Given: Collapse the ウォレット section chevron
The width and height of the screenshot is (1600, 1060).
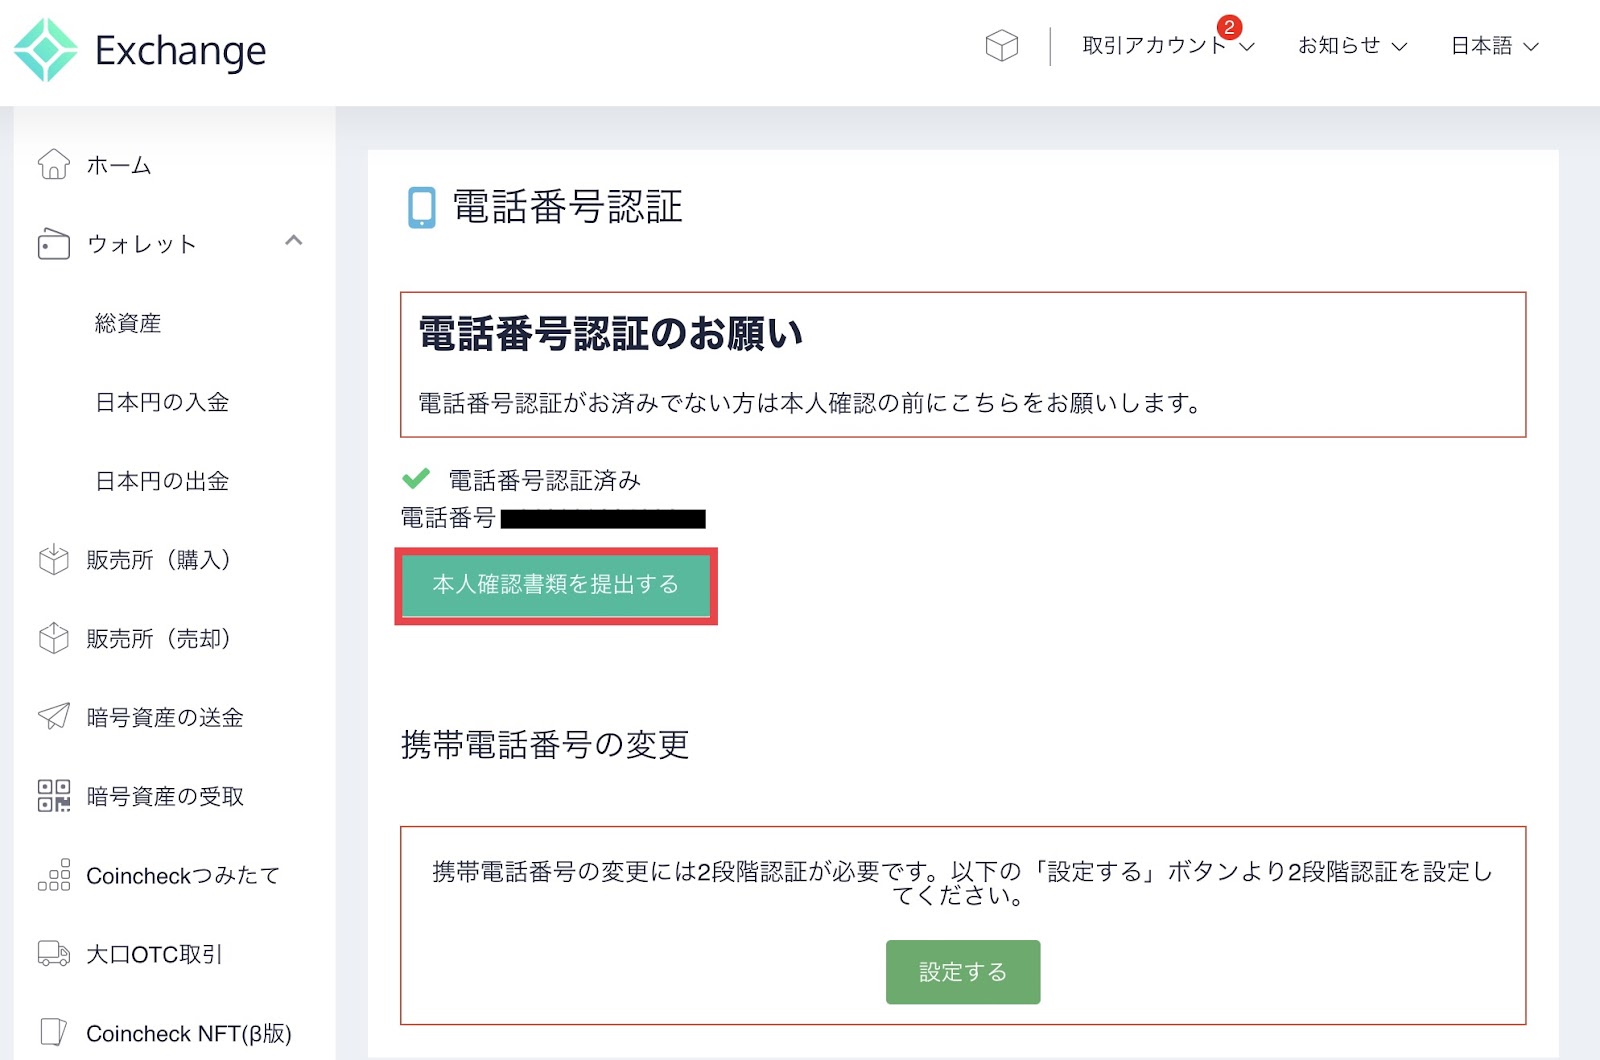Looking at the screenshot, I should pyautogui.click(x=293, y=241).
